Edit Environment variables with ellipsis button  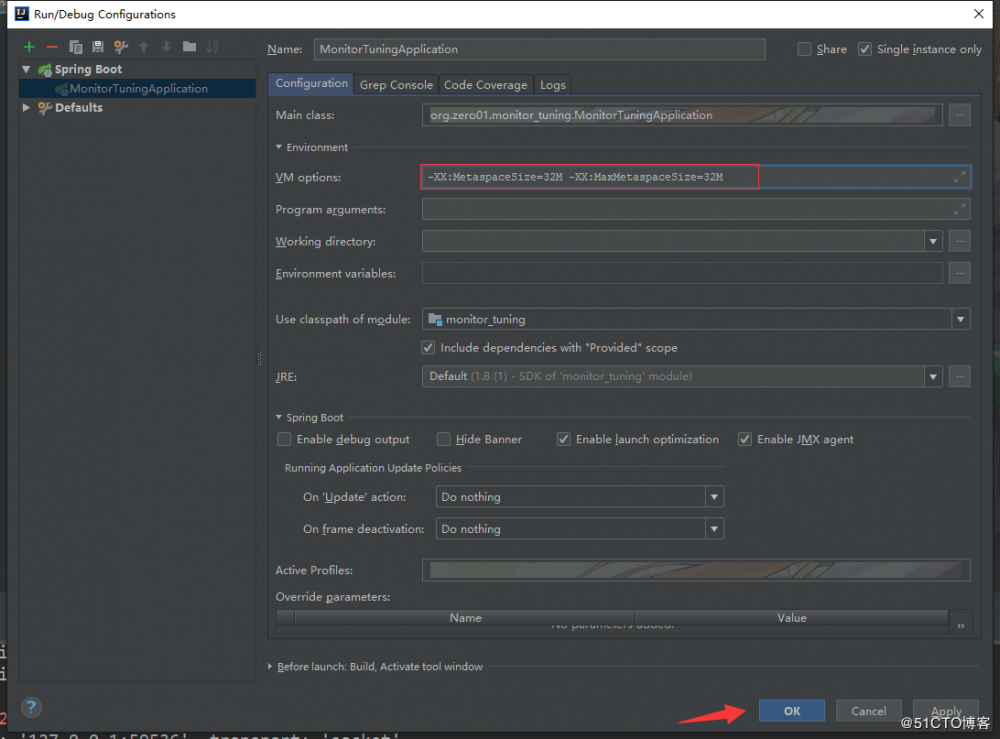pos(959,273)
